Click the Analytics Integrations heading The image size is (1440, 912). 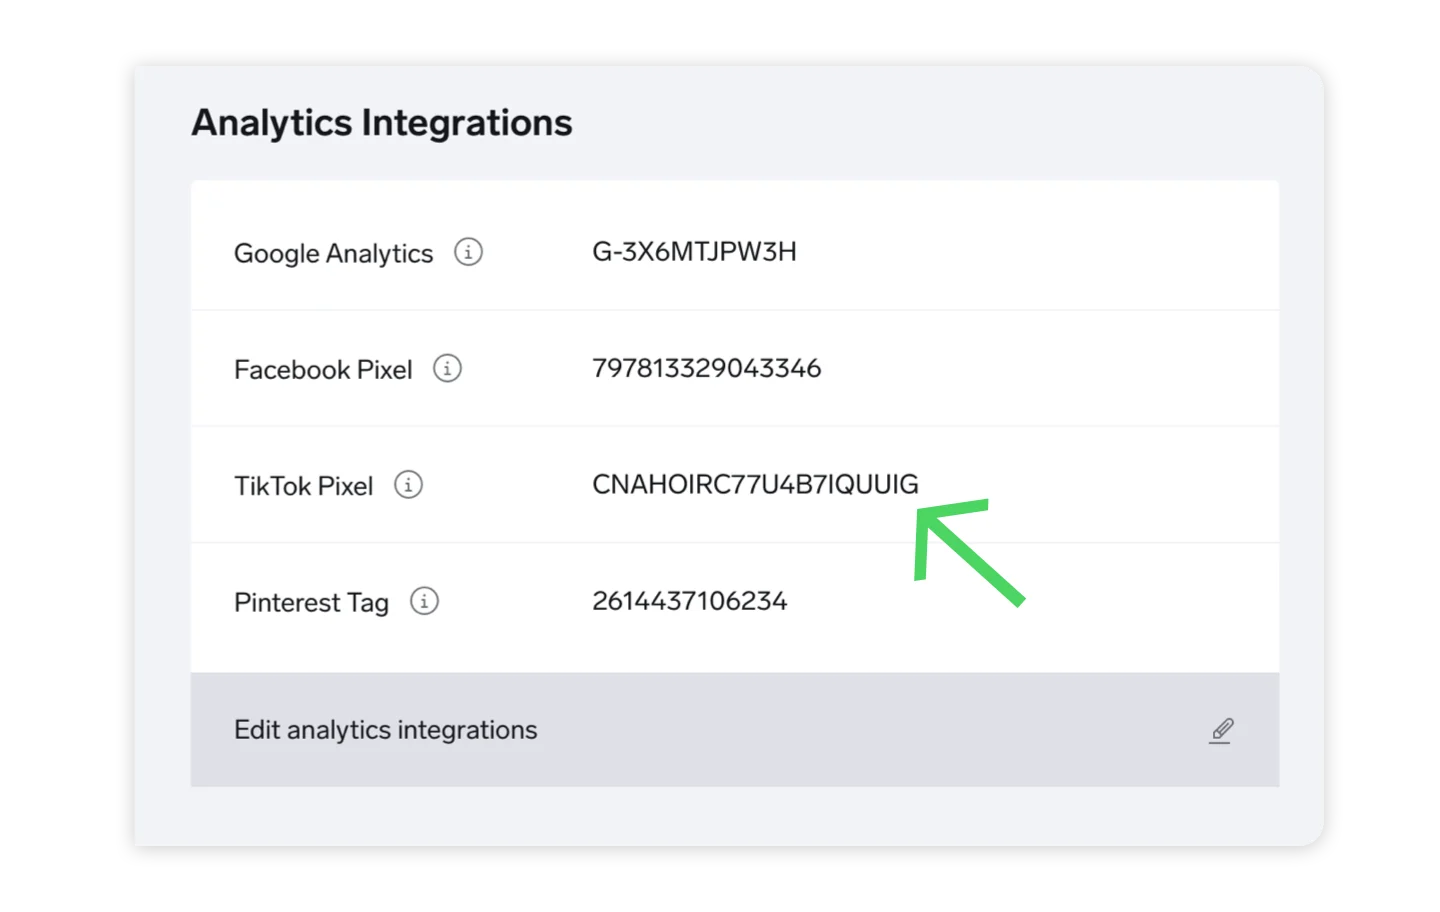point(382,123)
